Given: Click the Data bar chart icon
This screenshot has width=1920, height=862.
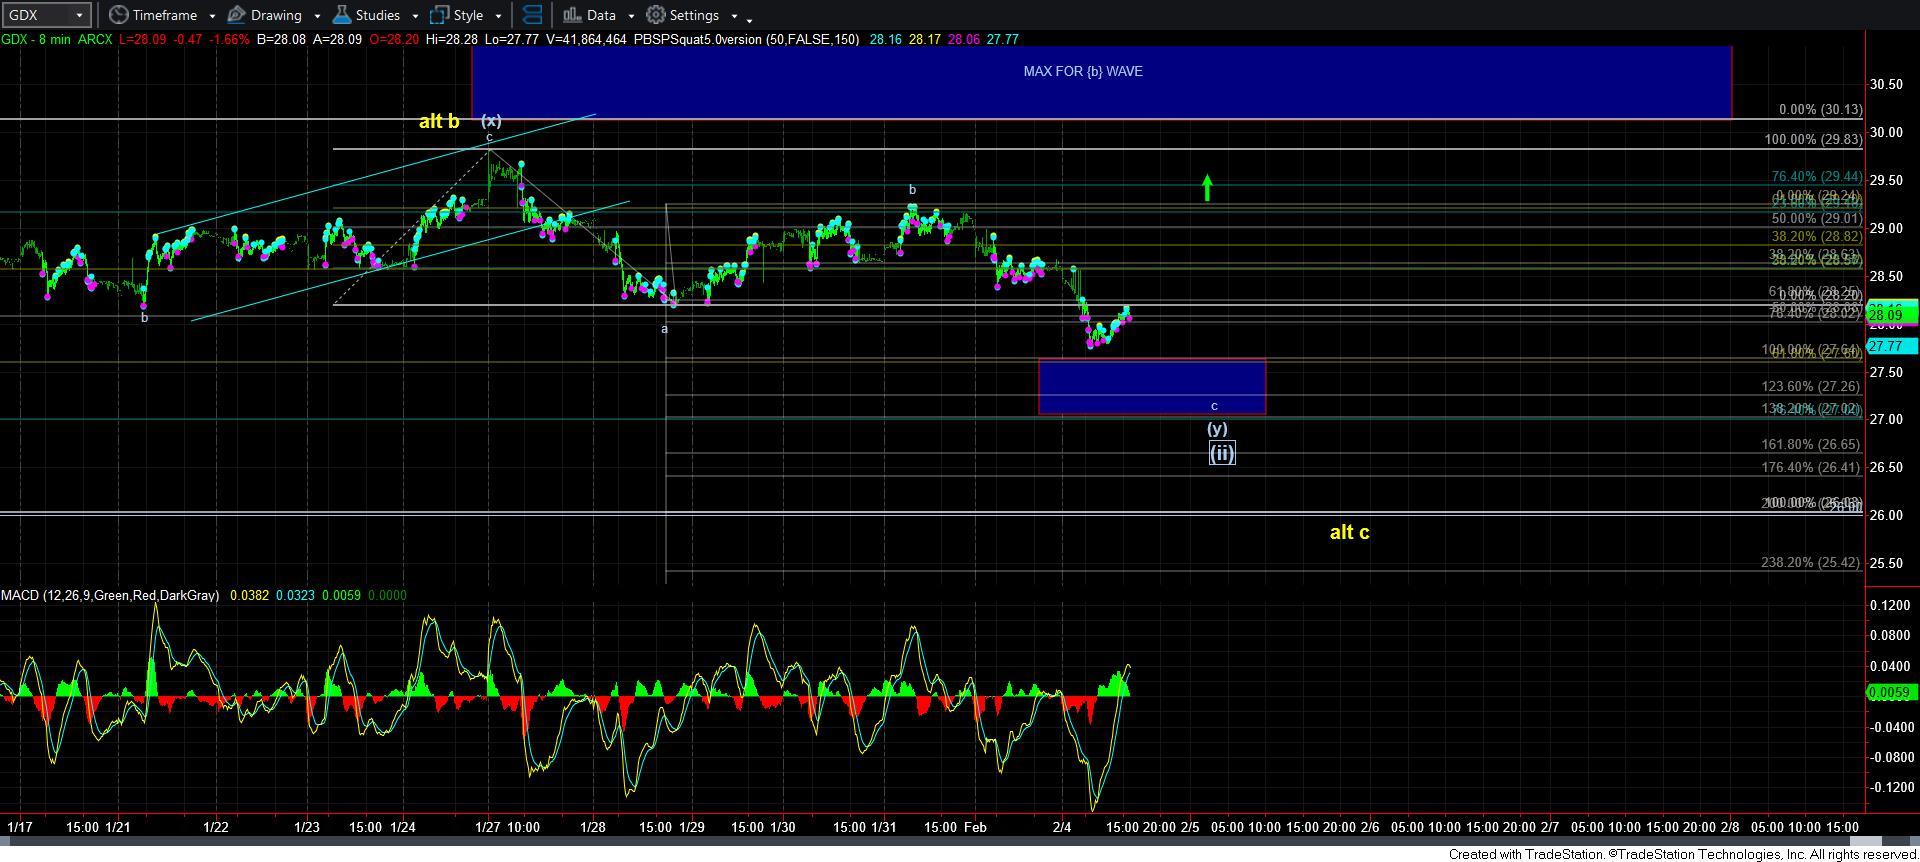Looking at the screenshot, I should (571, 15).
